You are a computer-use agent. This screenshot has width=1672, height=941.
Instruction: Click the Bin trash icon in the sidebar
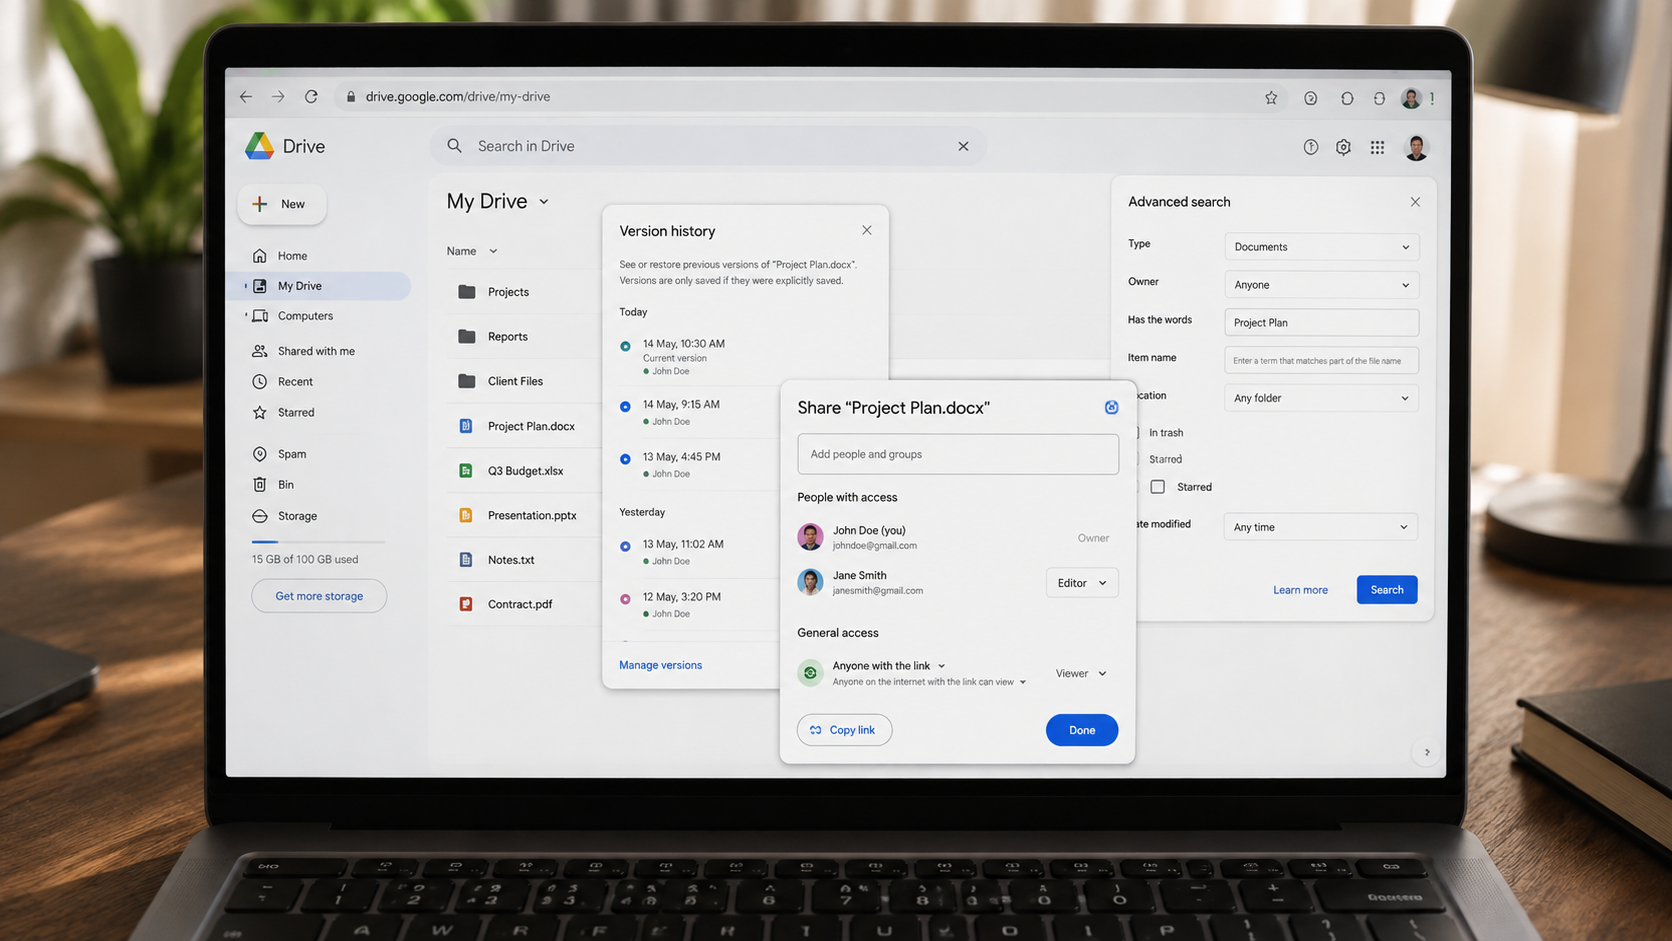pyautogui.click(x=260, y=485)
